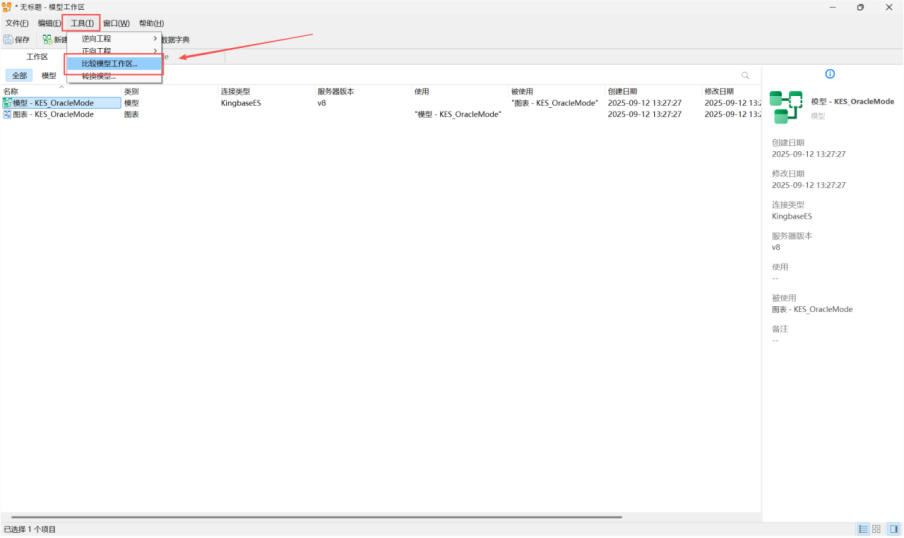Click the blue information icon in the side panel
Screen dimensions: 904x538
[x=829, y=74]
